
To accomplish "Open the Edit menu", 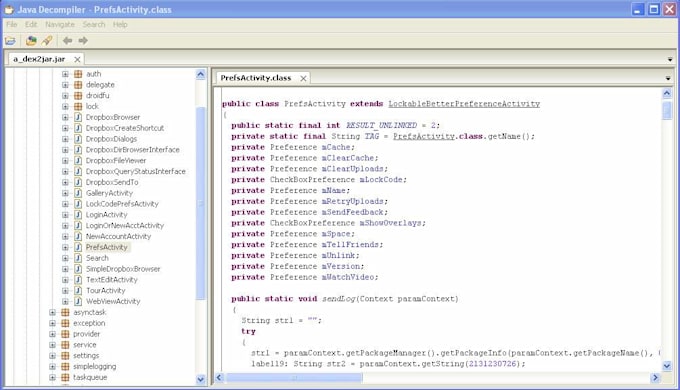I will (31, 24).
